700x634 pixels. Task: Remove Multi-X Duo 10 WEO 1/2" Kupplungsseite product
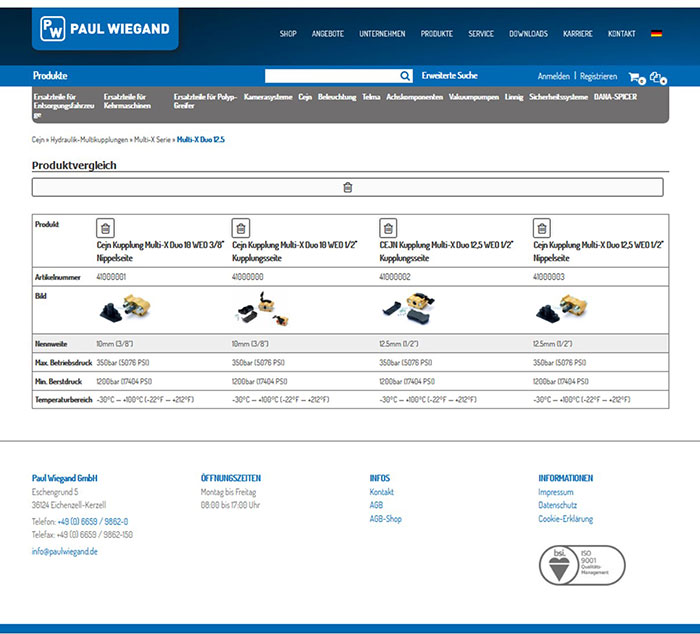coord(241,228)
